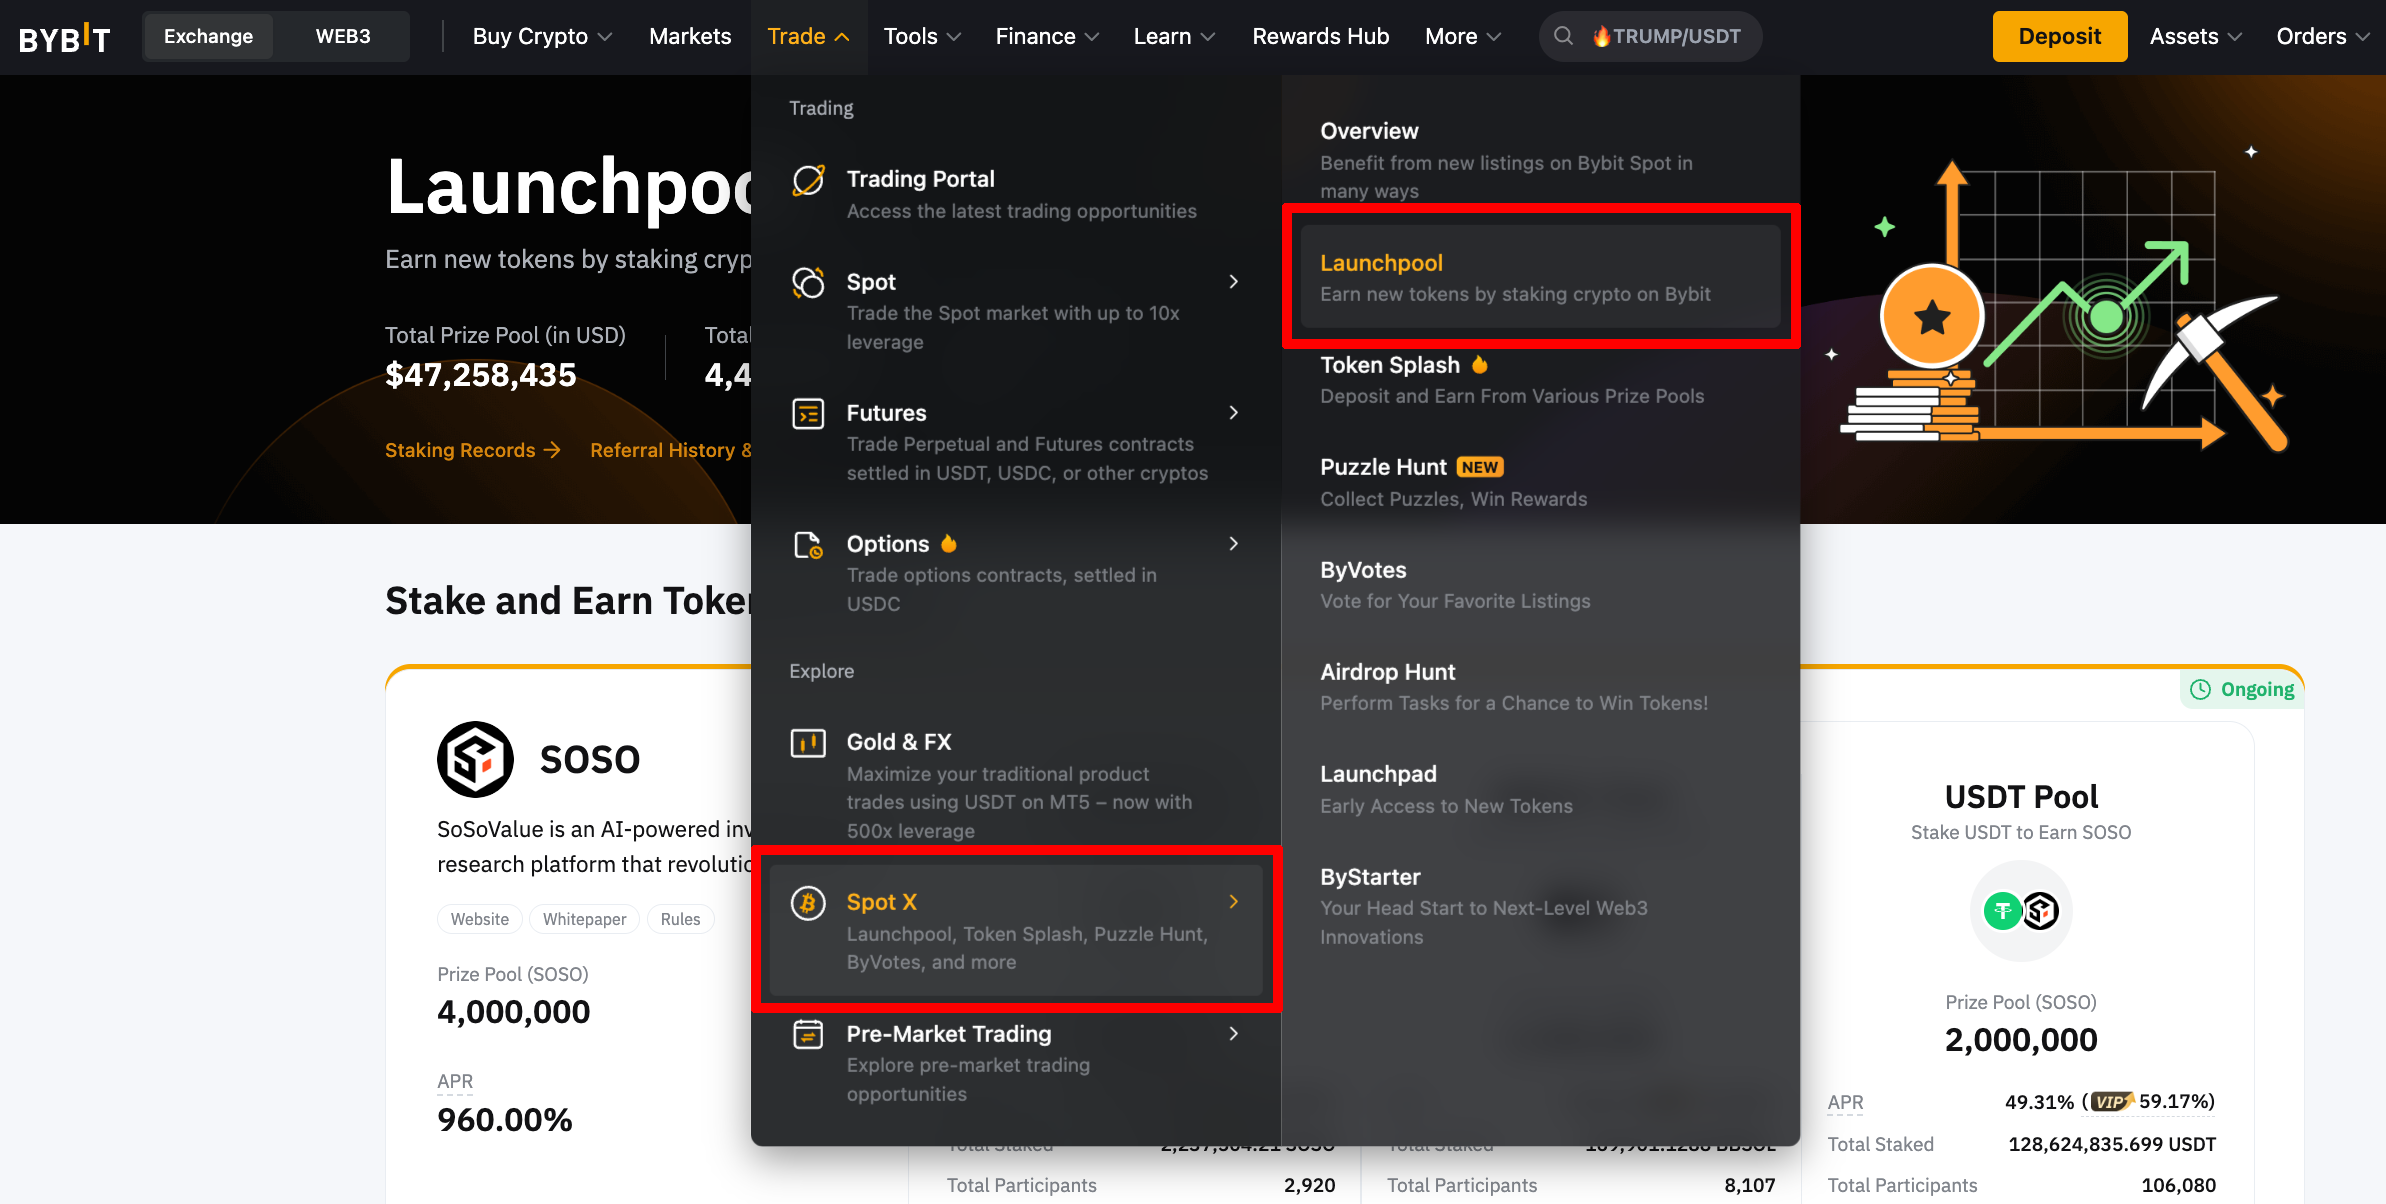The image size is (2386, 1204).
Task: Click the Trading Portal icon
Action: (808, 181)
